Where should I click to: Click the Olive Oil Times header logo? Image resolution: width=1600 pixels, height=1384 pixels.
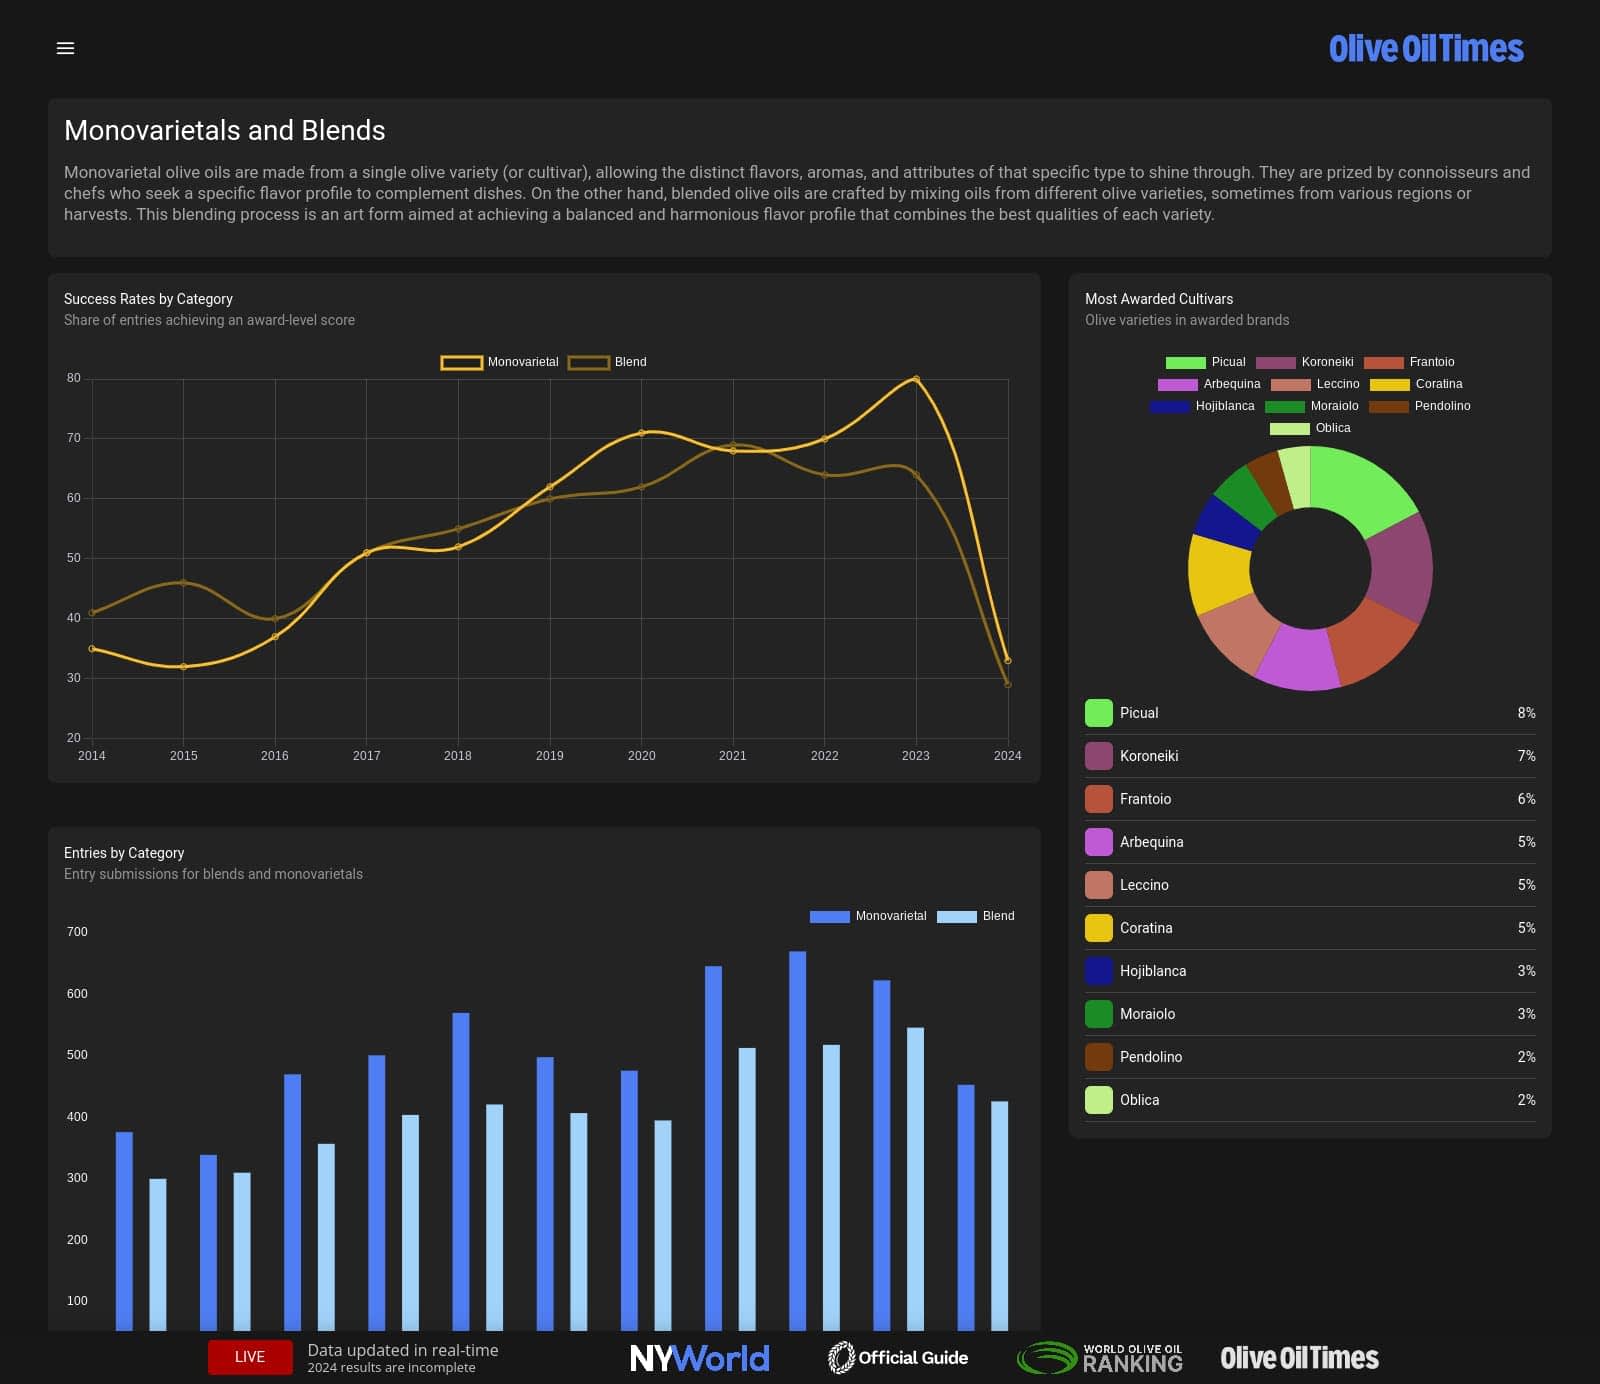pos(1425,49)
